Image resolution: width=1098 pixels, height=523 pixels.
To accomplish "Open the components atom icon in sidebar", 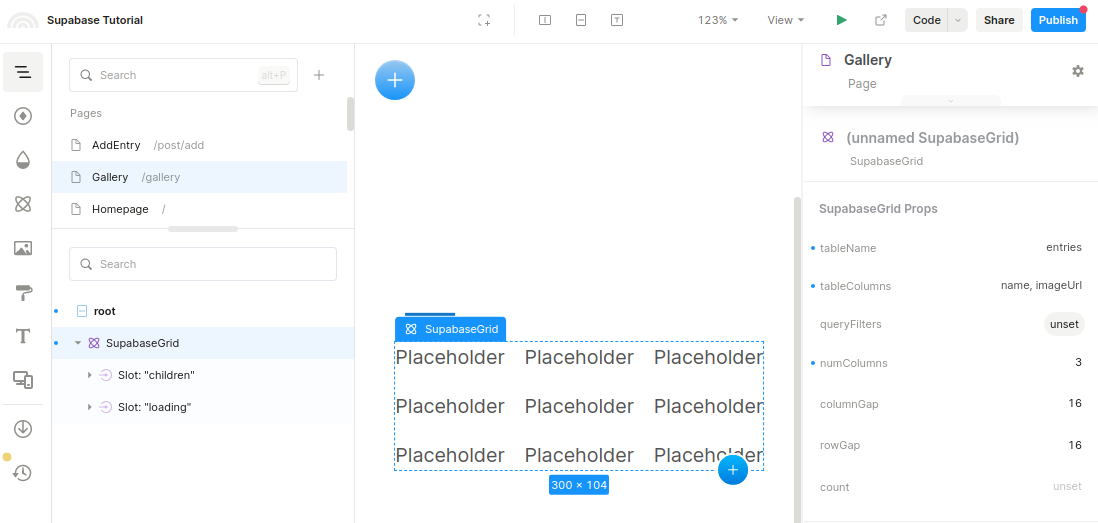I will click(22, 204).
